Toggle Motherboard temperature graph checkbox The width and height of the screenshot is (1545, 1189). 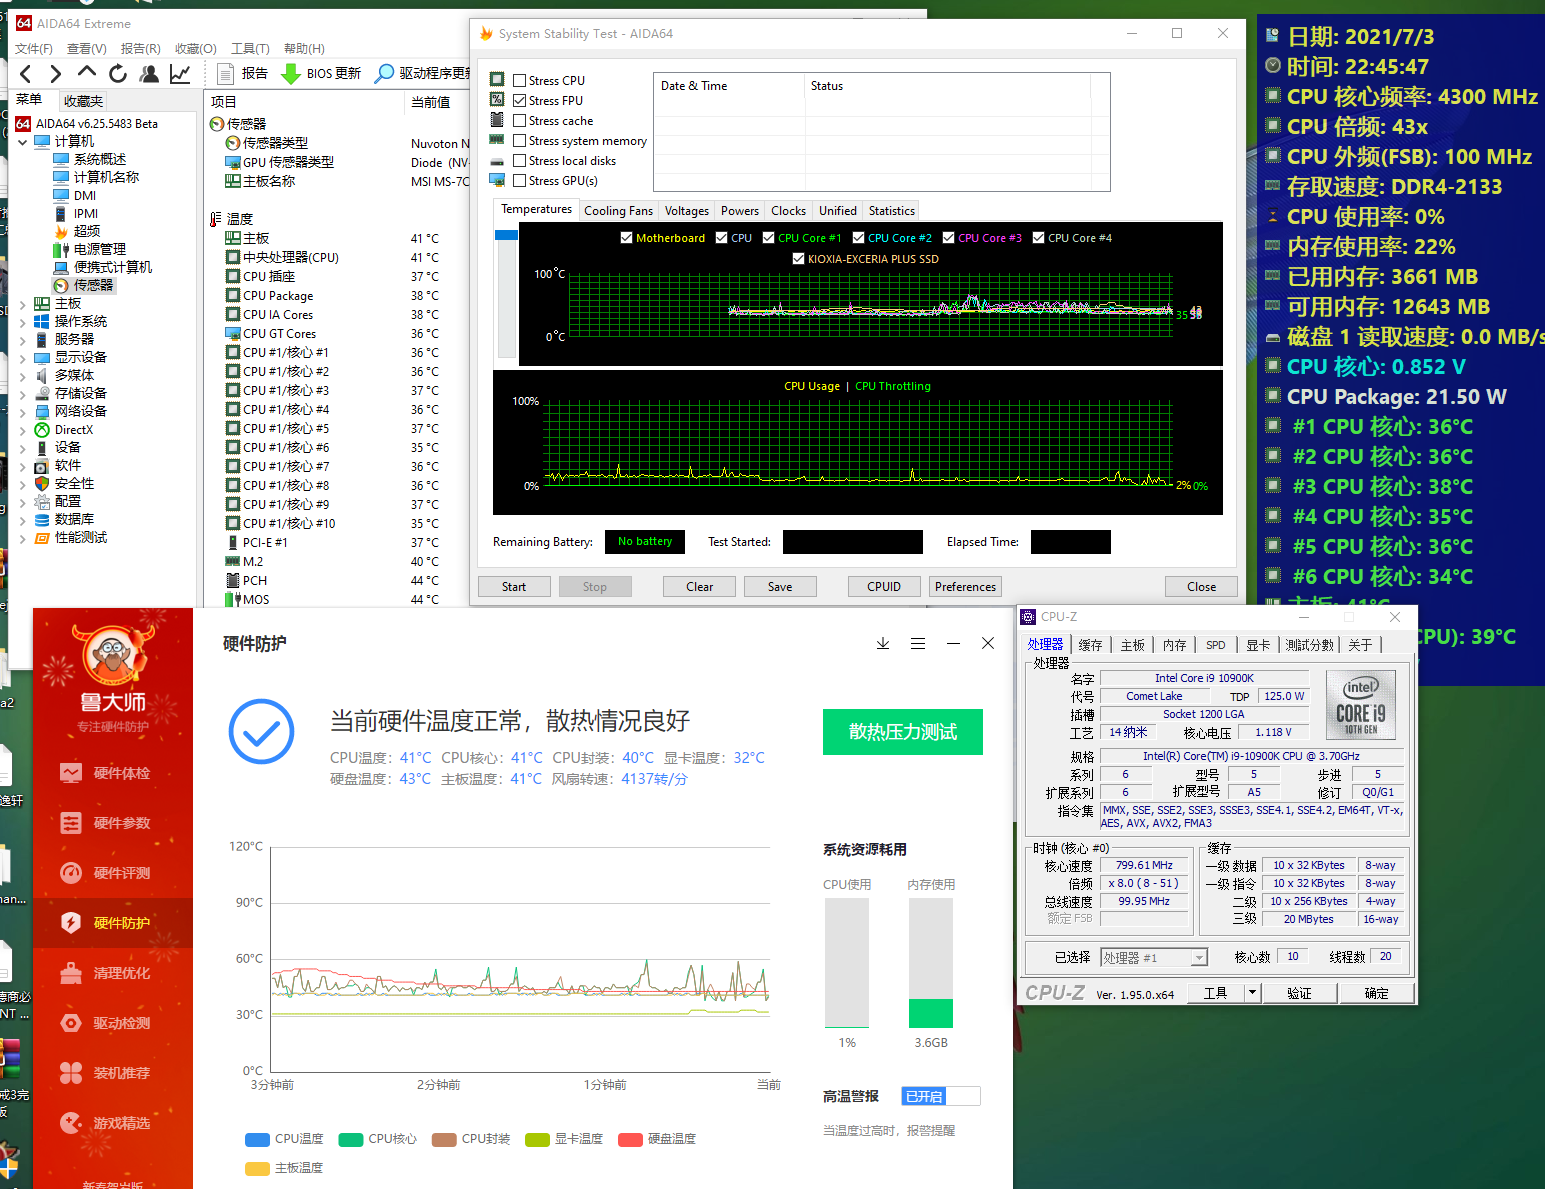pyautogui.click(x=626, y=238)
